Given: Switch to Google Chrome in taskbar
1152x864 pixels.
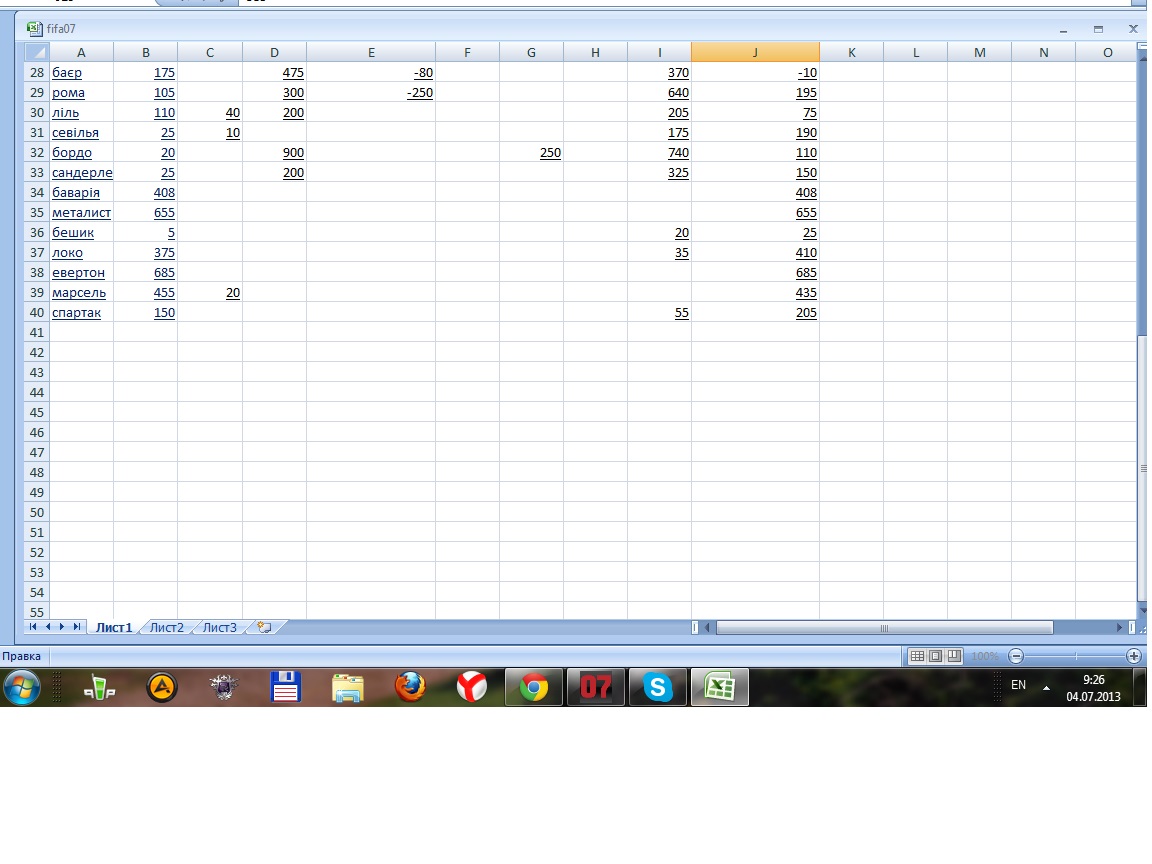Looking at the screenshot, I should coord(534,688).
